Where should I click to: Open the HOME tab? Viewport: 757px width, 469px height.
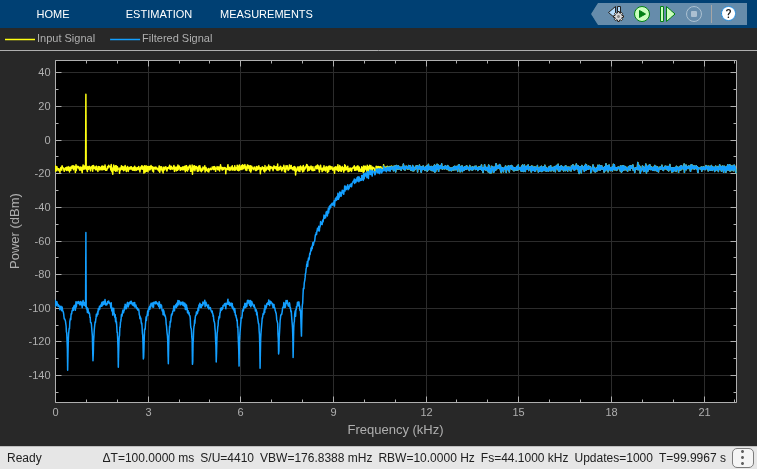[x=53, y=14]
